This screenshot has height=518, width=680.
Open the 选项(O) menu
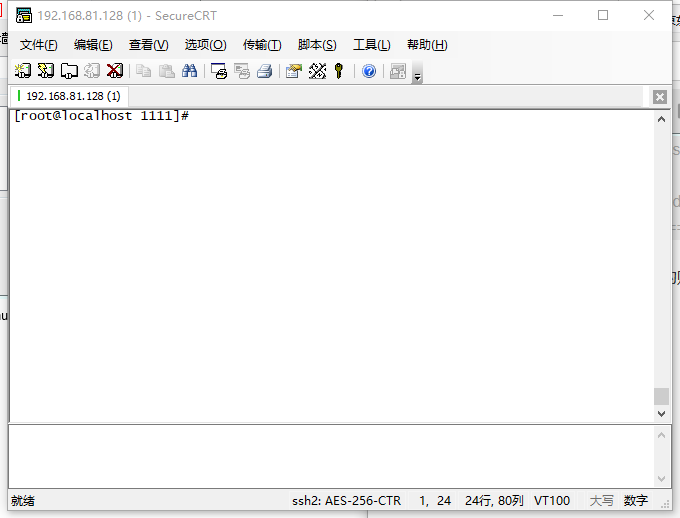206,45
